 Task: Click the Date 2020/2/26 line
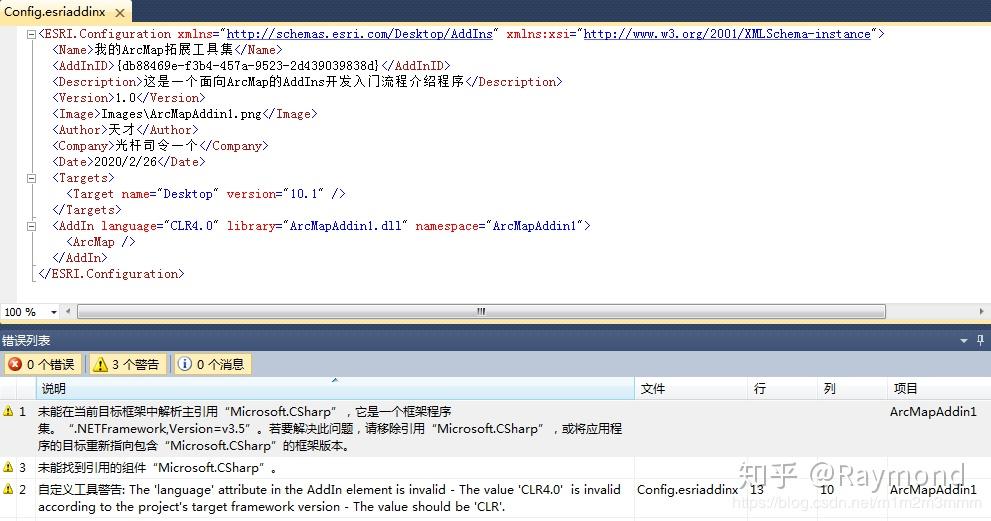[128, 162]
